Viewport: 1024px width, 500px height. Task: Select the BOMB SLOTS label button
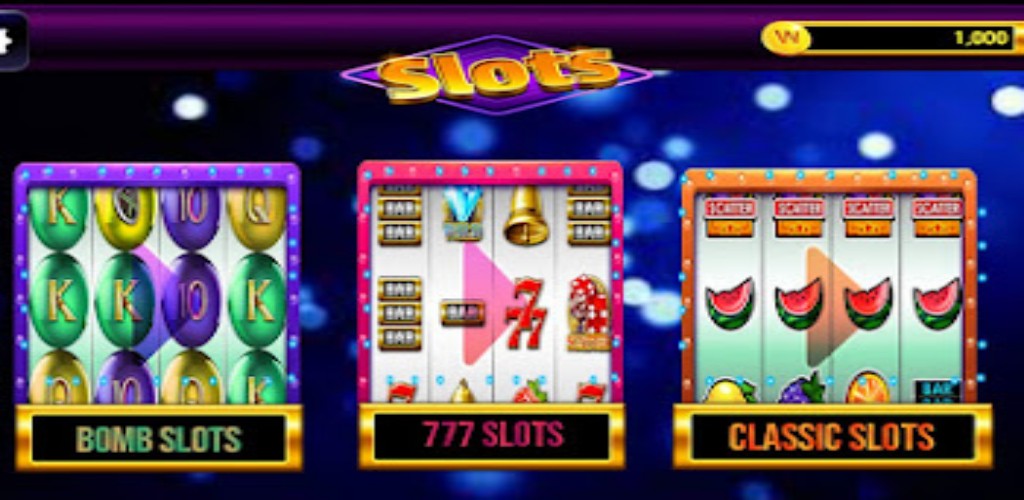(159, 438)
